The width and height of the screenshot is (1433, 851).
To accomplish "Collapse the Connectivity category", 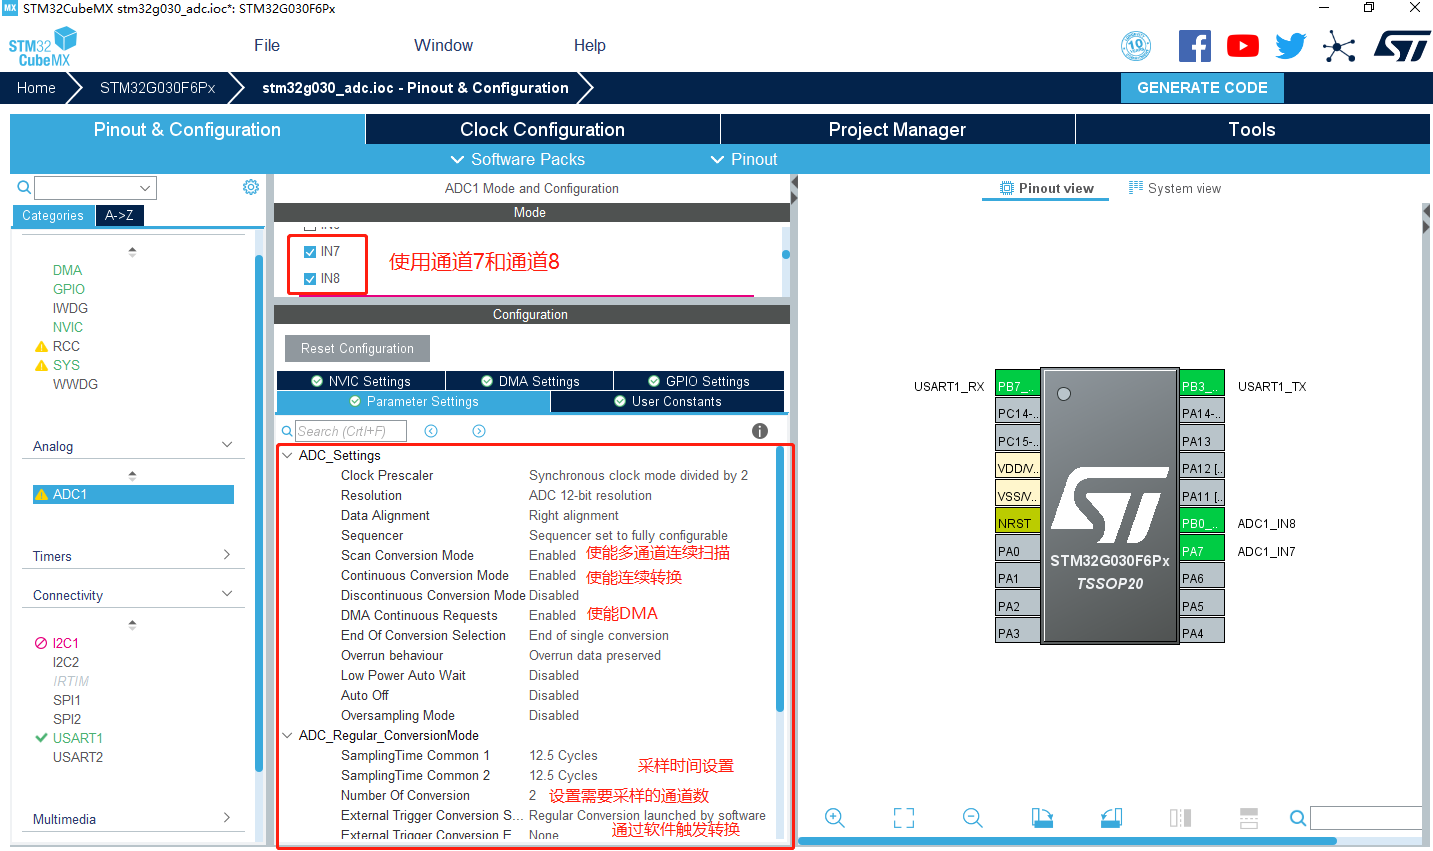I will click(227, 594).
